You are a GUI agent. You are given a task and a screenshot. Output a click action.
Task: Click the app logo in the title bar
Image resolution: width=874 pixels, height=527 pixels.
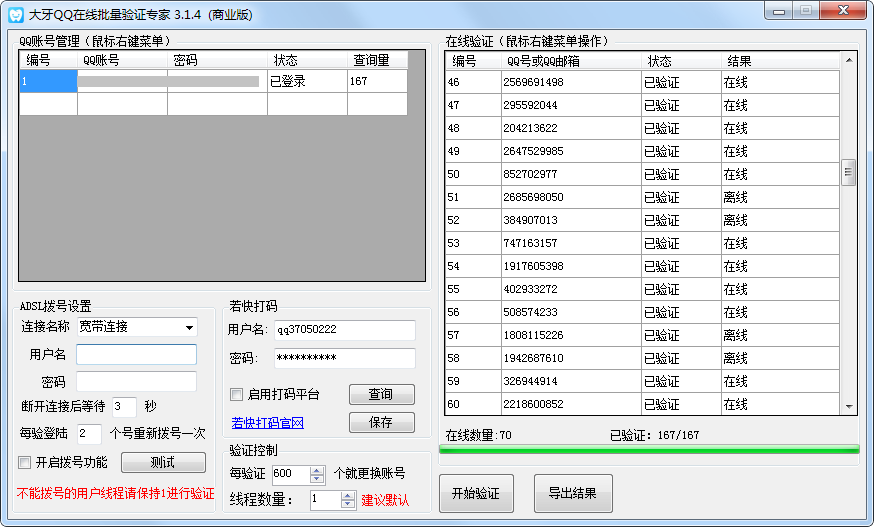point(15,15)
